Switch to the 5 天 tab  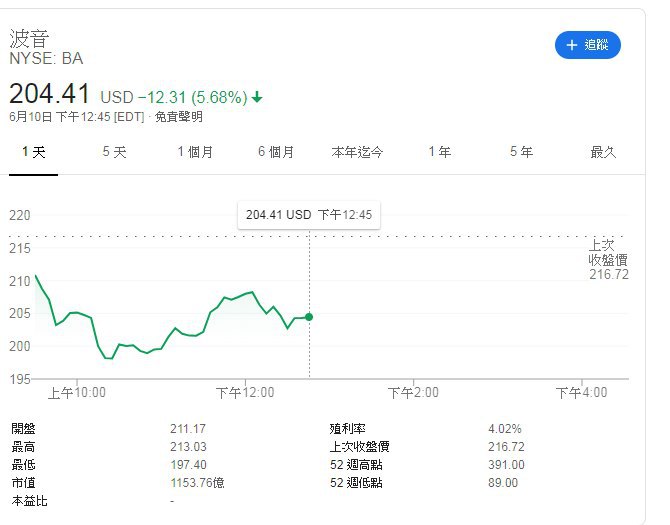click(114, 152)
